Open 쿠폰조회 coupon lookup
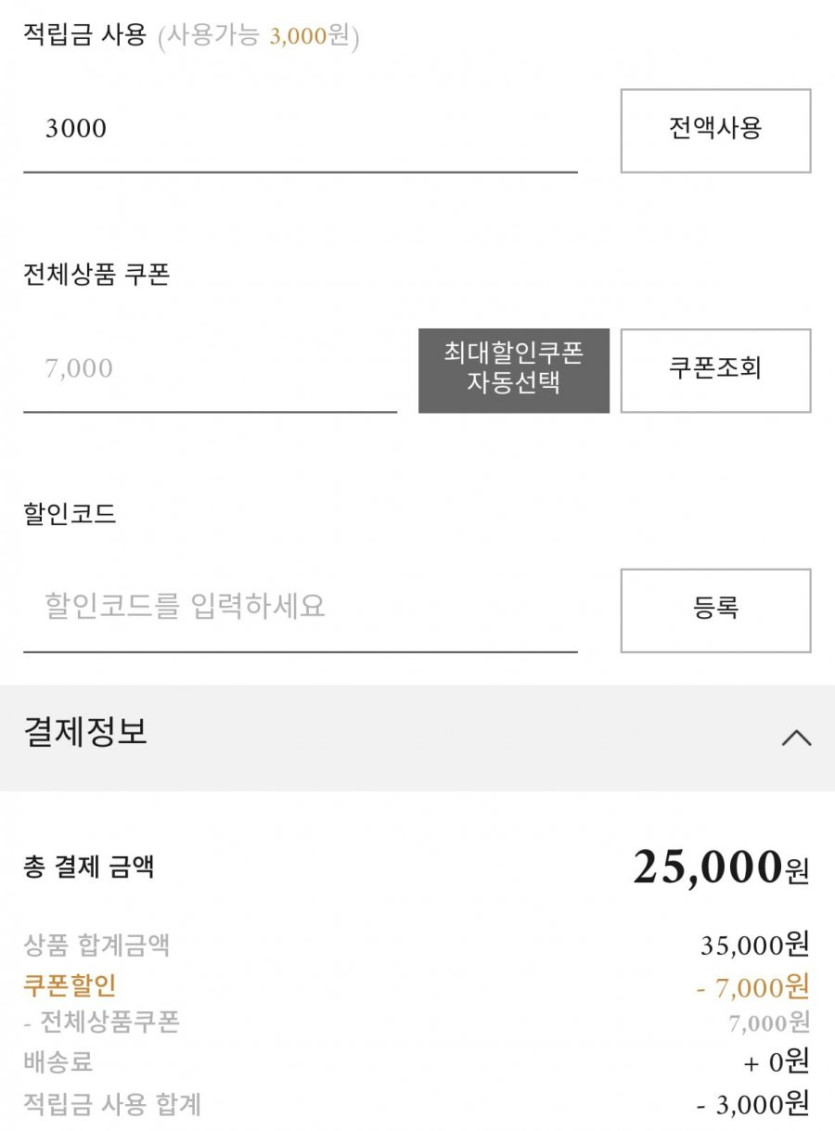835x1131 pixels. 715,369
